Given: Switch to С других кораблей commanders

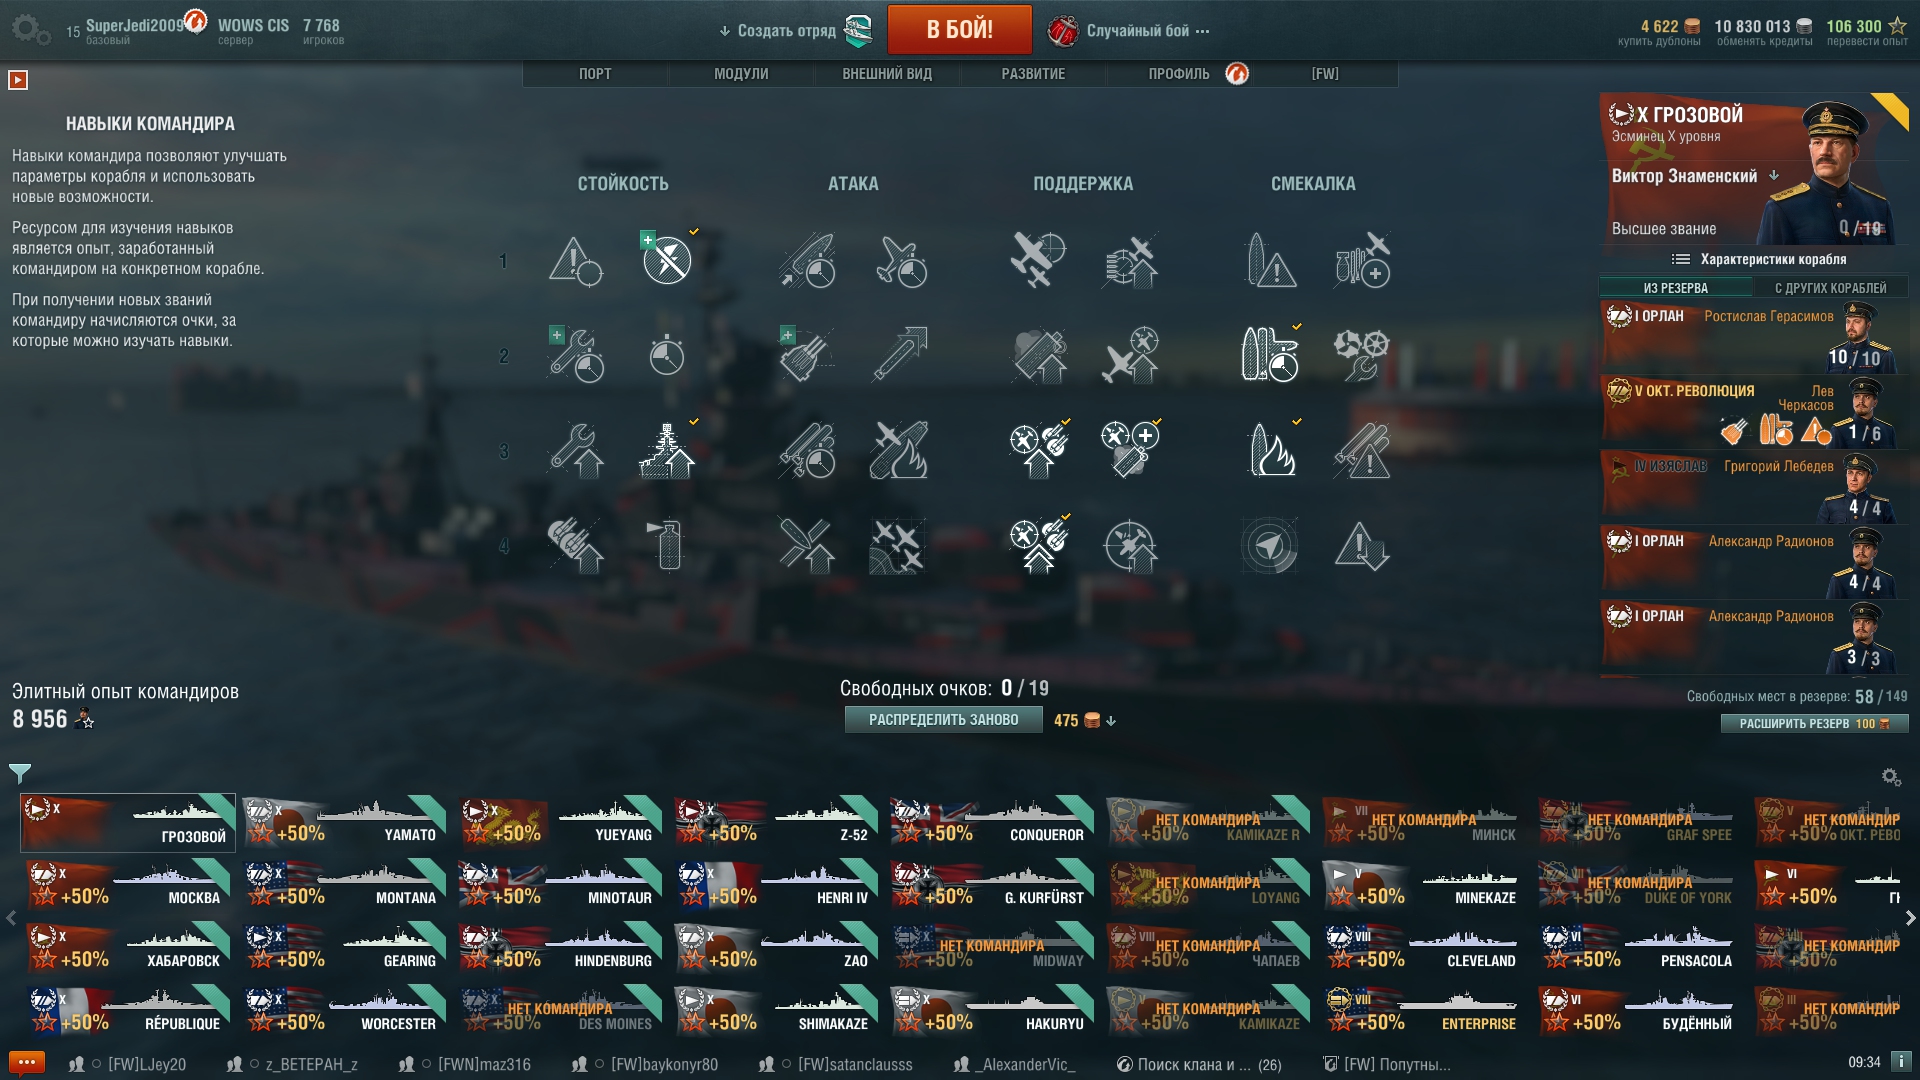Looking at the screenshot, I should (1830, 288).
